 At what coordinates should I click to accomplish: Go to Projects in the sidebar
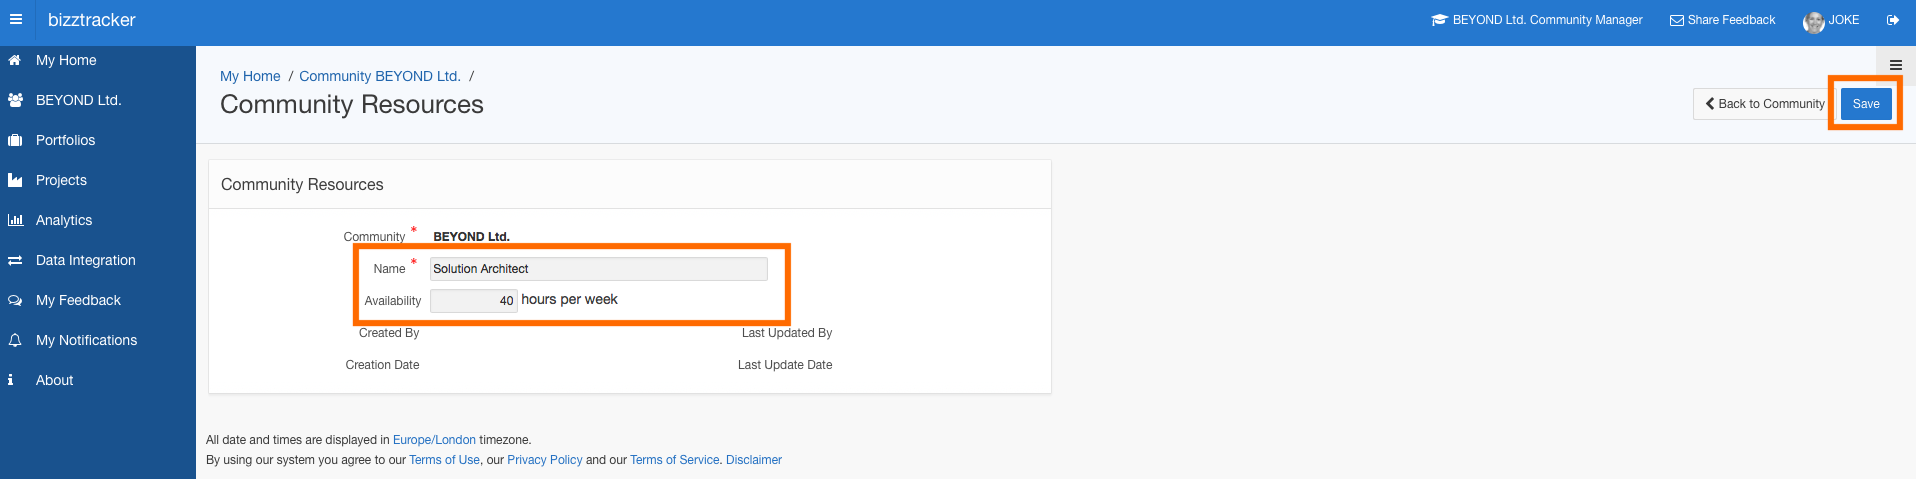(61, 180)
